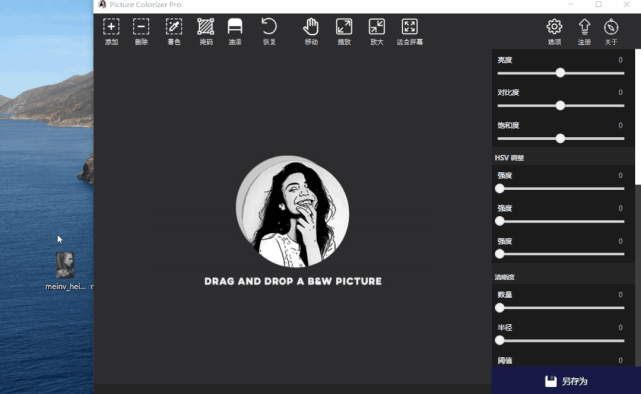Click the inward arrows icon labeled 放大
Image resolution: width=641 pixels, height=394 pixels.
click(377, 27)
